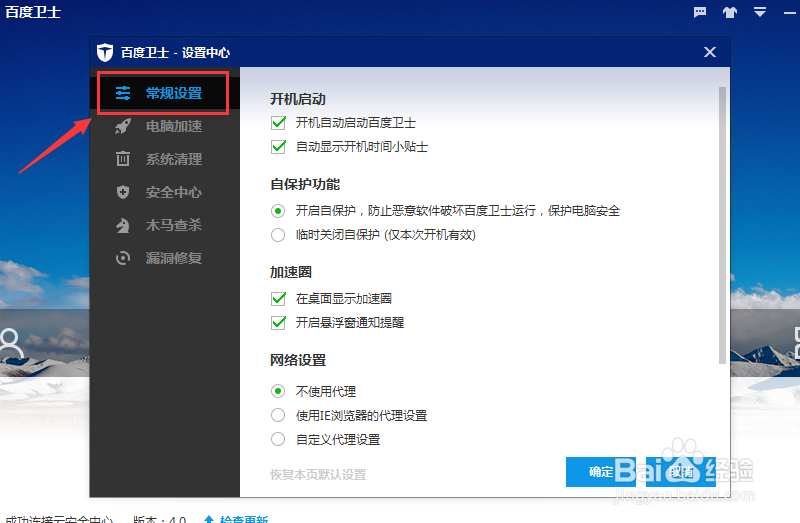Image resolution: width=800 pixels, height=523 pixels.
Task: Click the sliders icon beside 常规设置
Action: [x=123, y=93]
